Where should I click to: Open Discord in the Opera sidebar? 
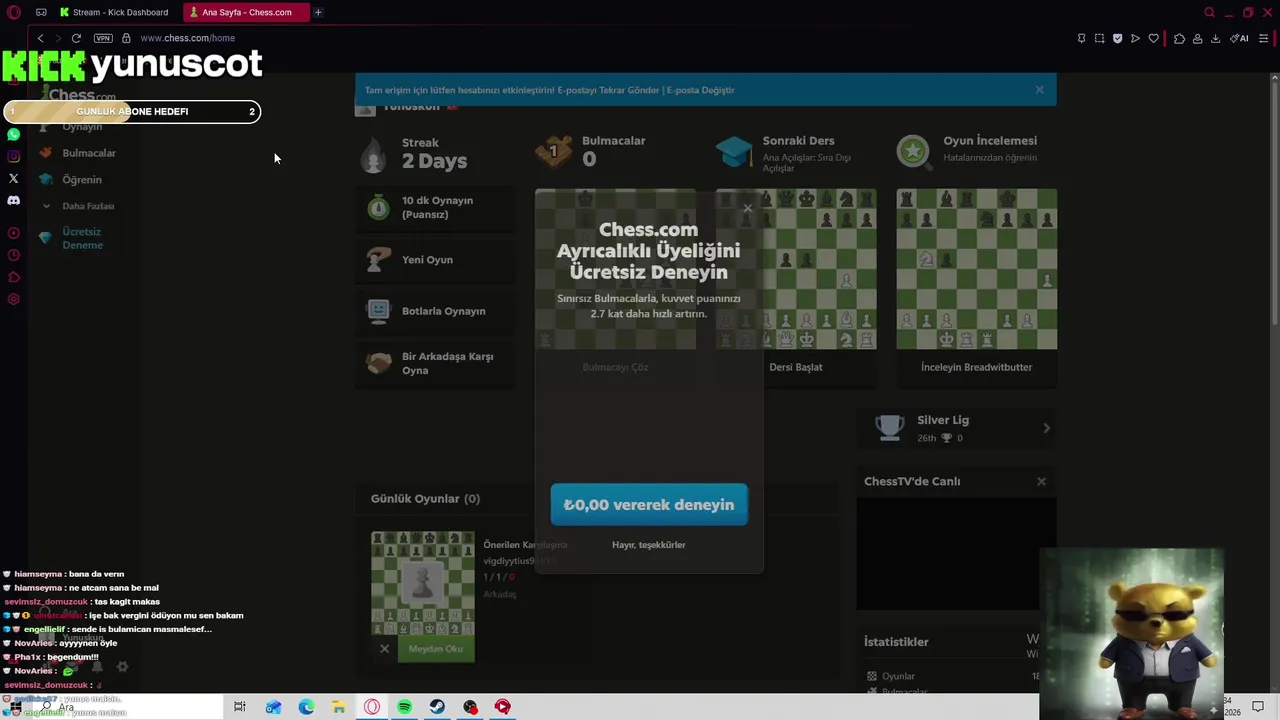(13, 201)
